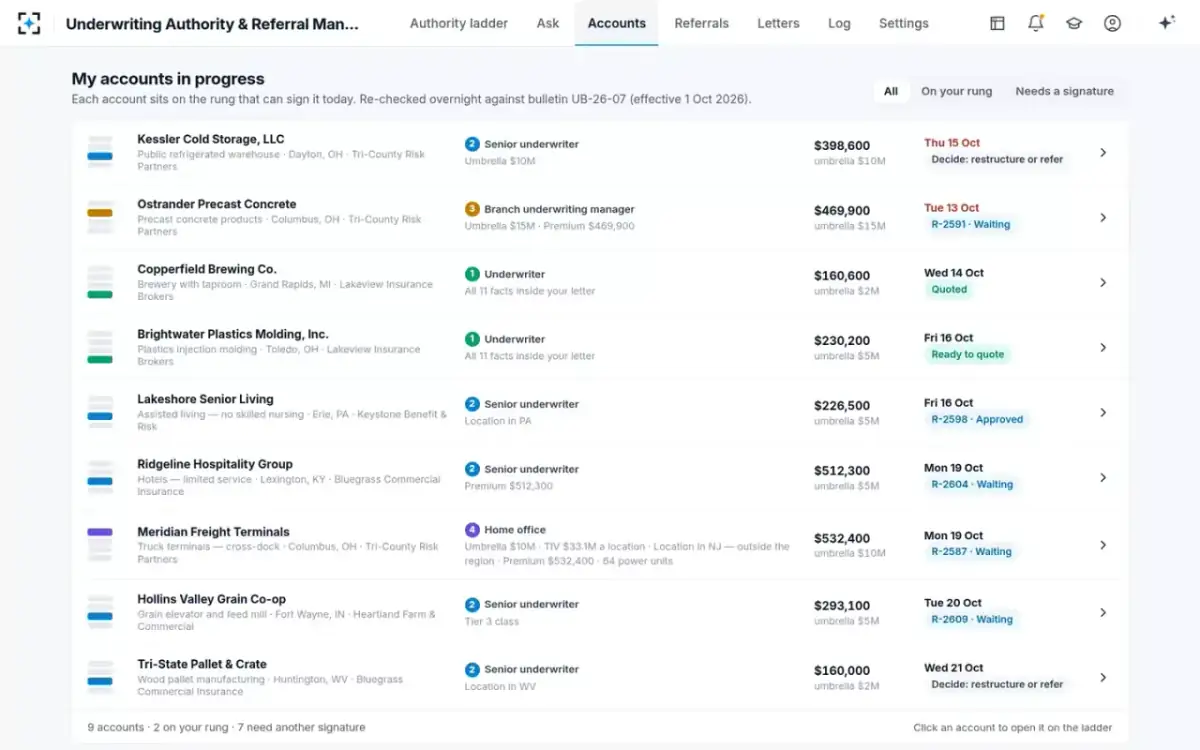The image size is (1200, 750).
Task: Open the user profile icon
Action: [x=1112, y=23]
